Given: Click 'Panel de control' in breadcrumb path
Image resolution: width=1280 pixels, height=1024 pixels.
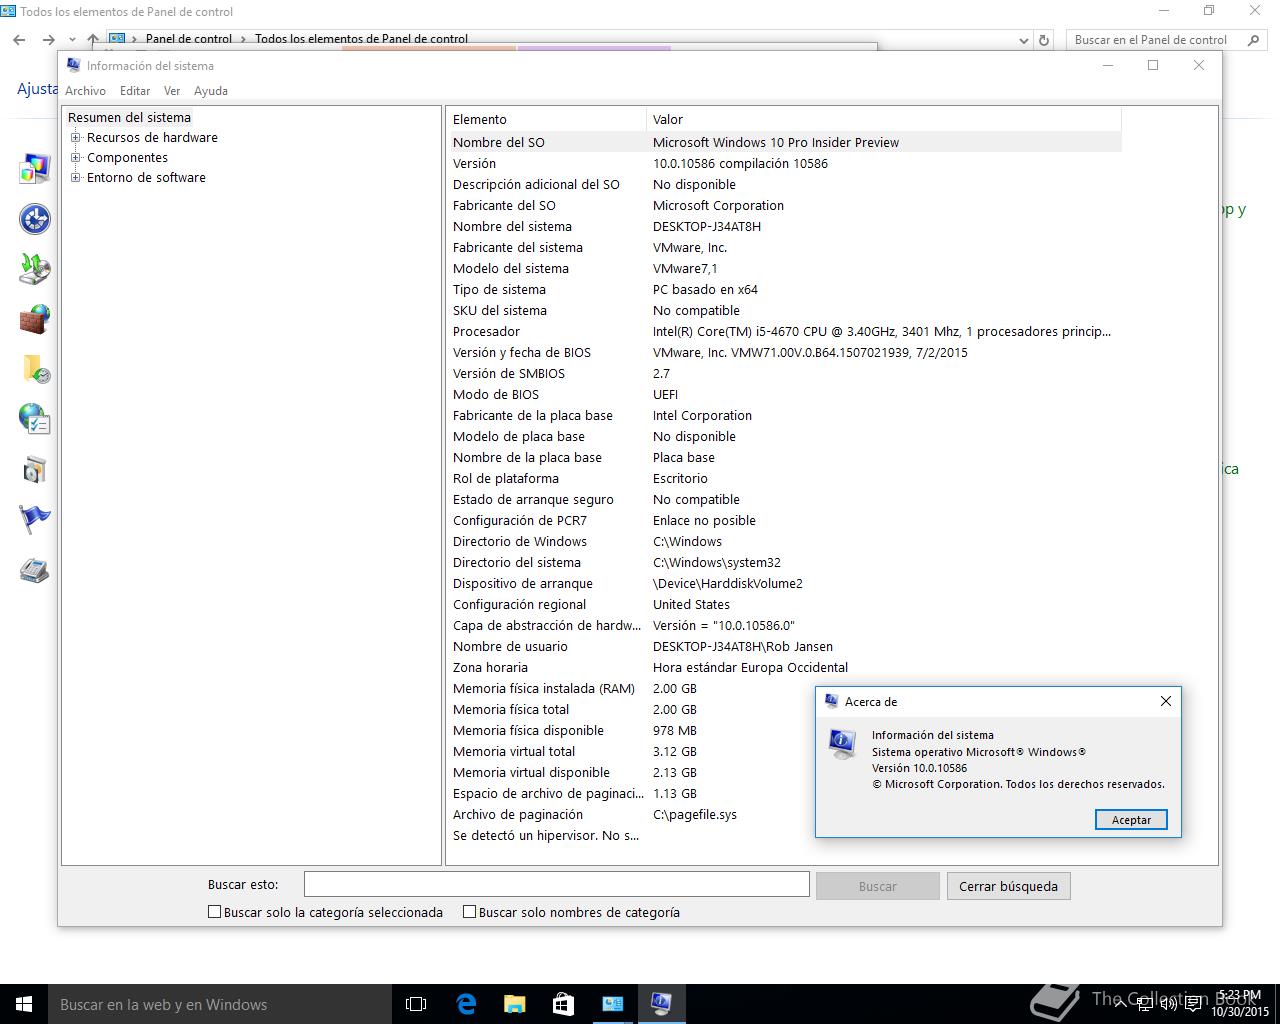Looking at the screenshot, I should 189,39.
